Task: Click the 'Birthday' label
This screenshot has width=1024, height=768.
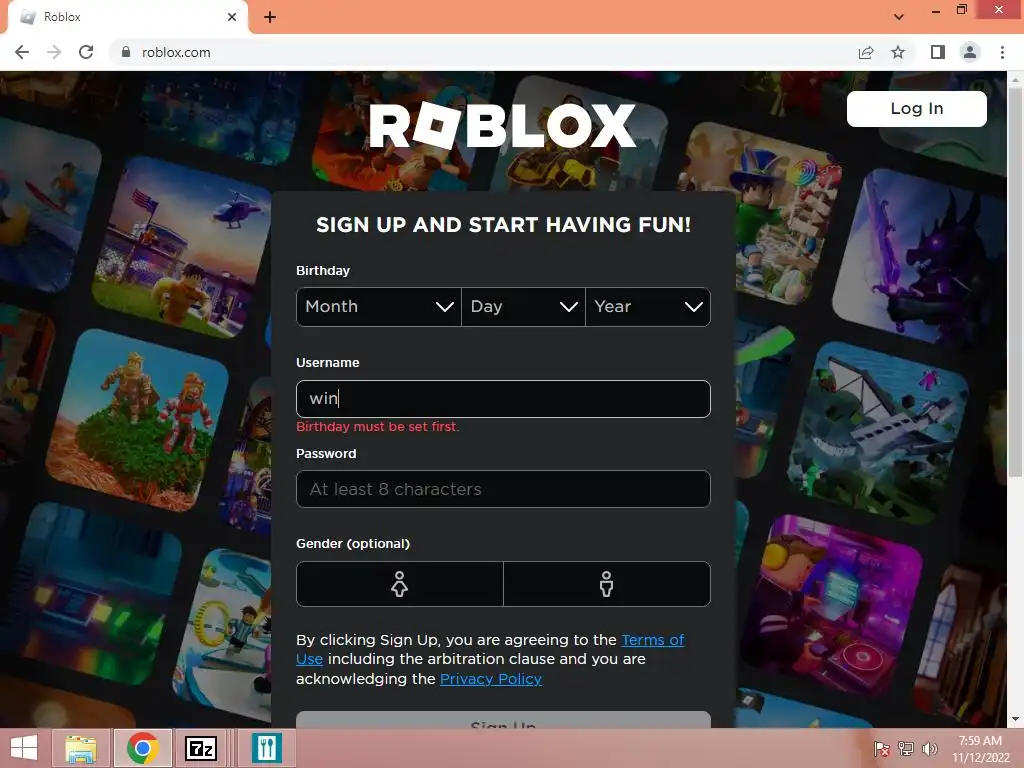Action: pyautogui.click(x=323, y=270)
